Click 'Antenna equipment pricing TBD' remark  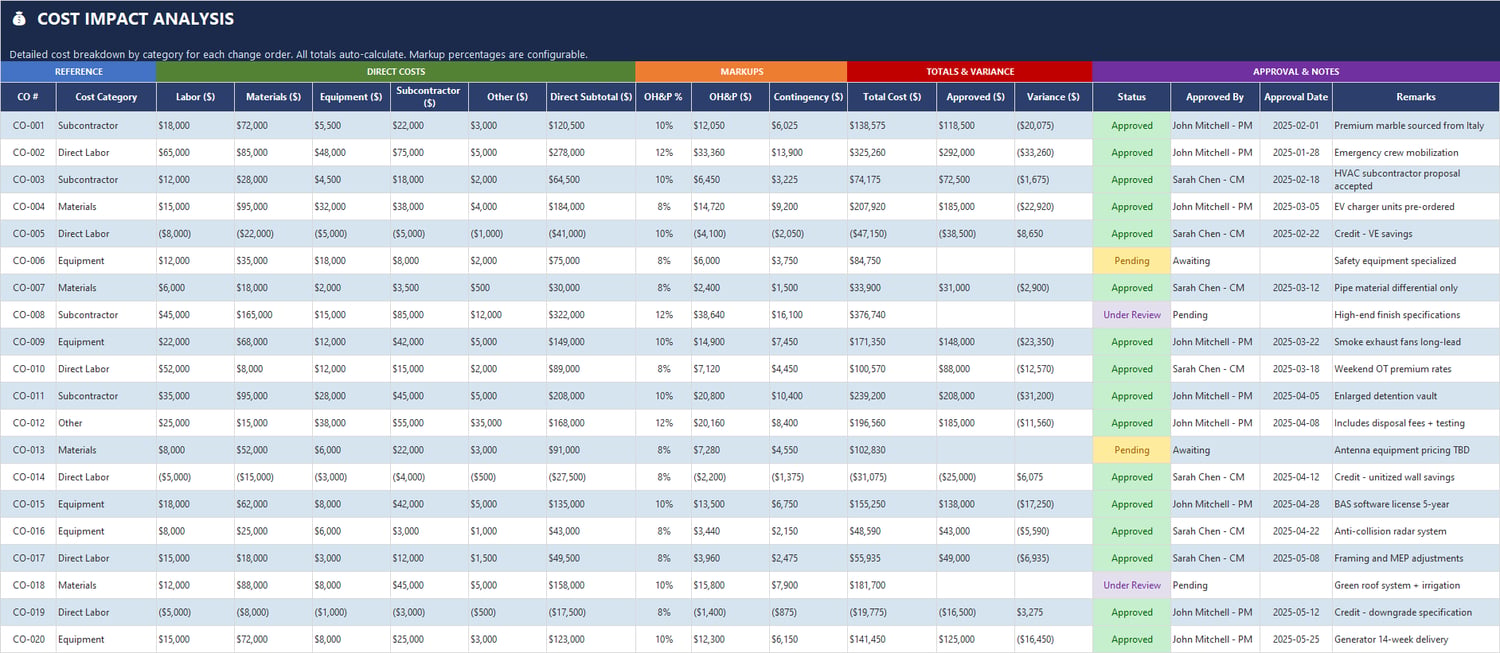pos(1416,450)
